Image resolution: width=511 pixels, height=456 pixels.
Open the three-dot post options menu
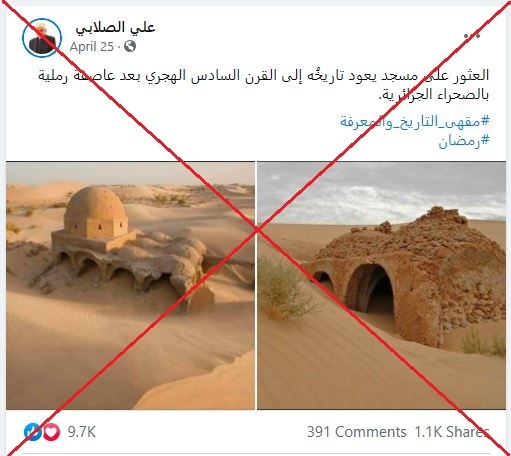click(472, 35)
